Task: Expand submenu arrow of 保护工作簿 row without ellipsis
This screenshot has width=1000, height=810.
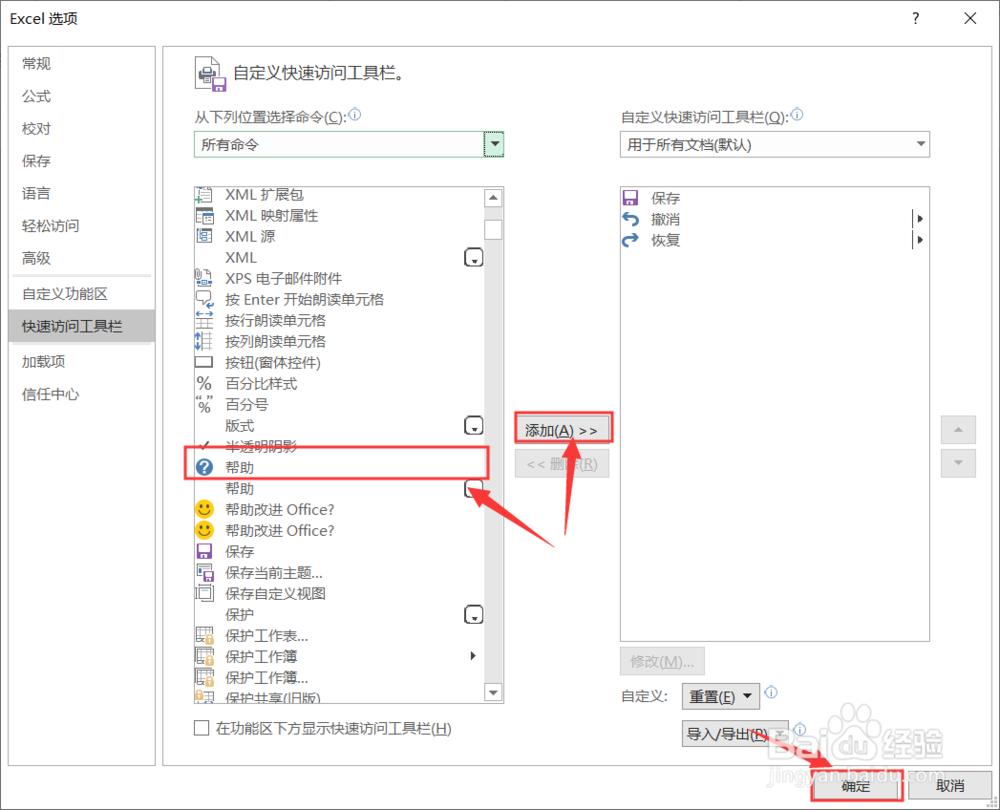Action: pyautogui.click(x=473, y=656)
